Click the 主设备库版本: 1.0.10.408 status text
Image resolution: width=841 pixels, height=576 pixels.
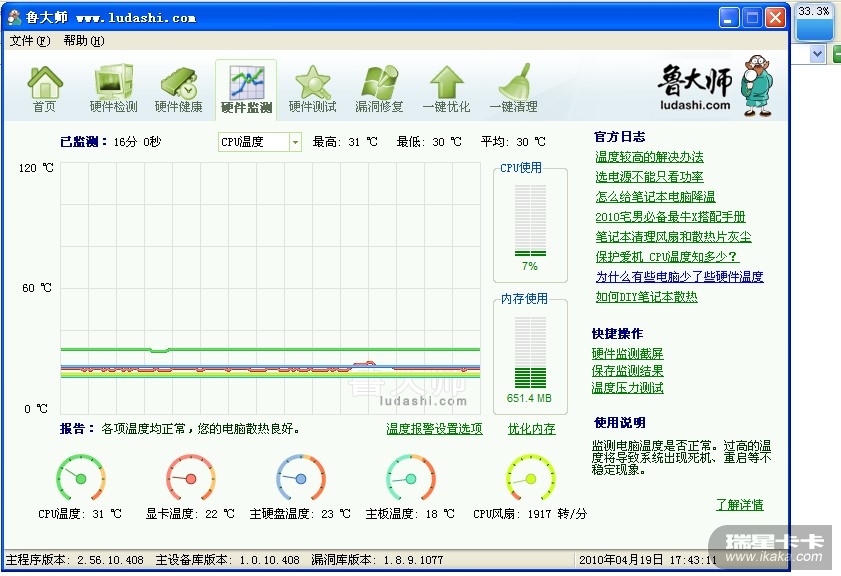tap(227, 560)
